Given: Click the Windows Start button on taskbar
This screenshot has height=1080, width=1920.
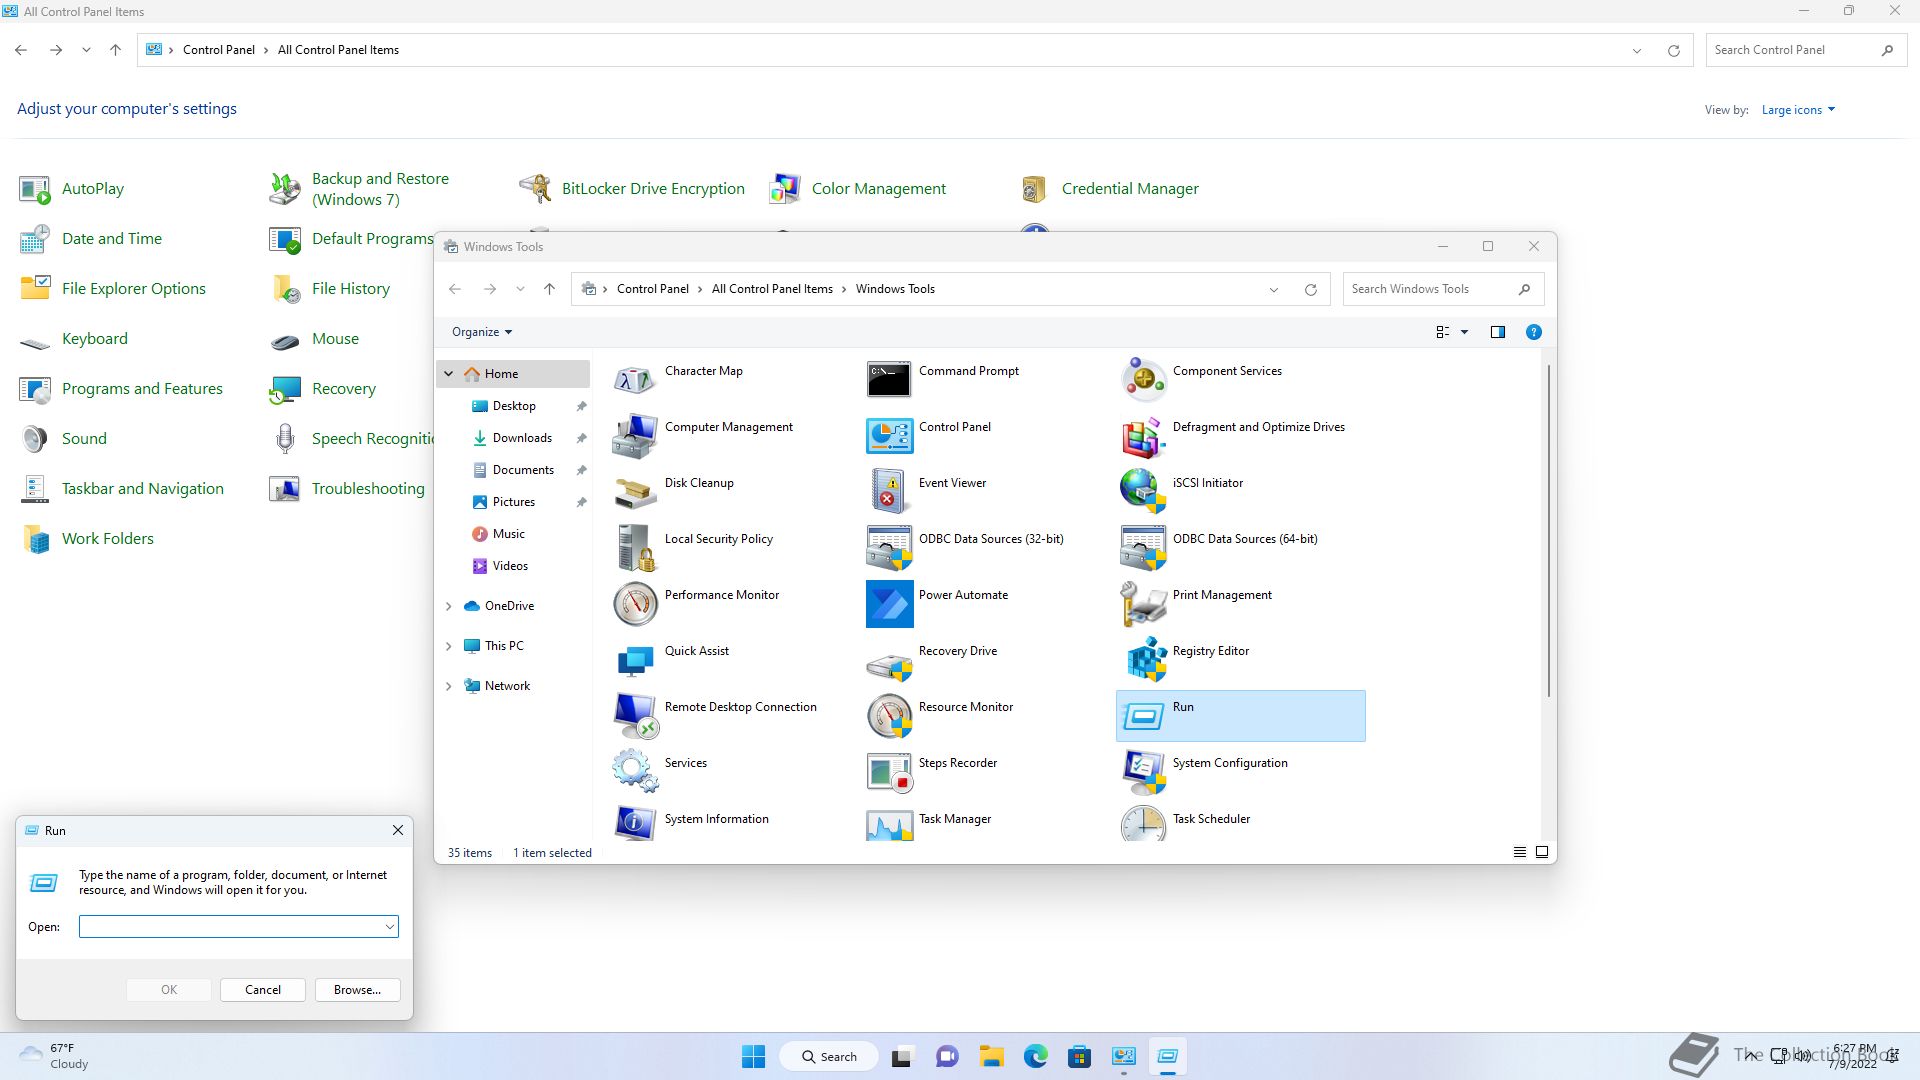Looking at the screenshot, I should pos(753,1057).
